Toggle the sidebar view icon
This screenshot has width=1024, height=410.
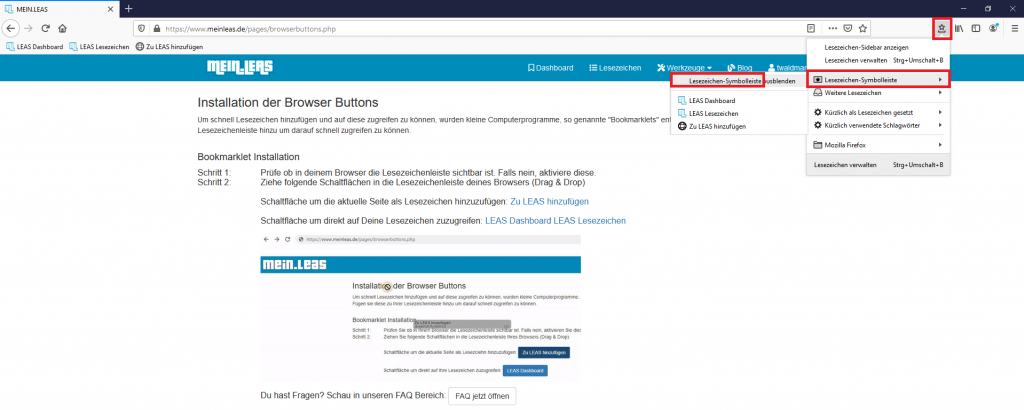tap(976, 28)
